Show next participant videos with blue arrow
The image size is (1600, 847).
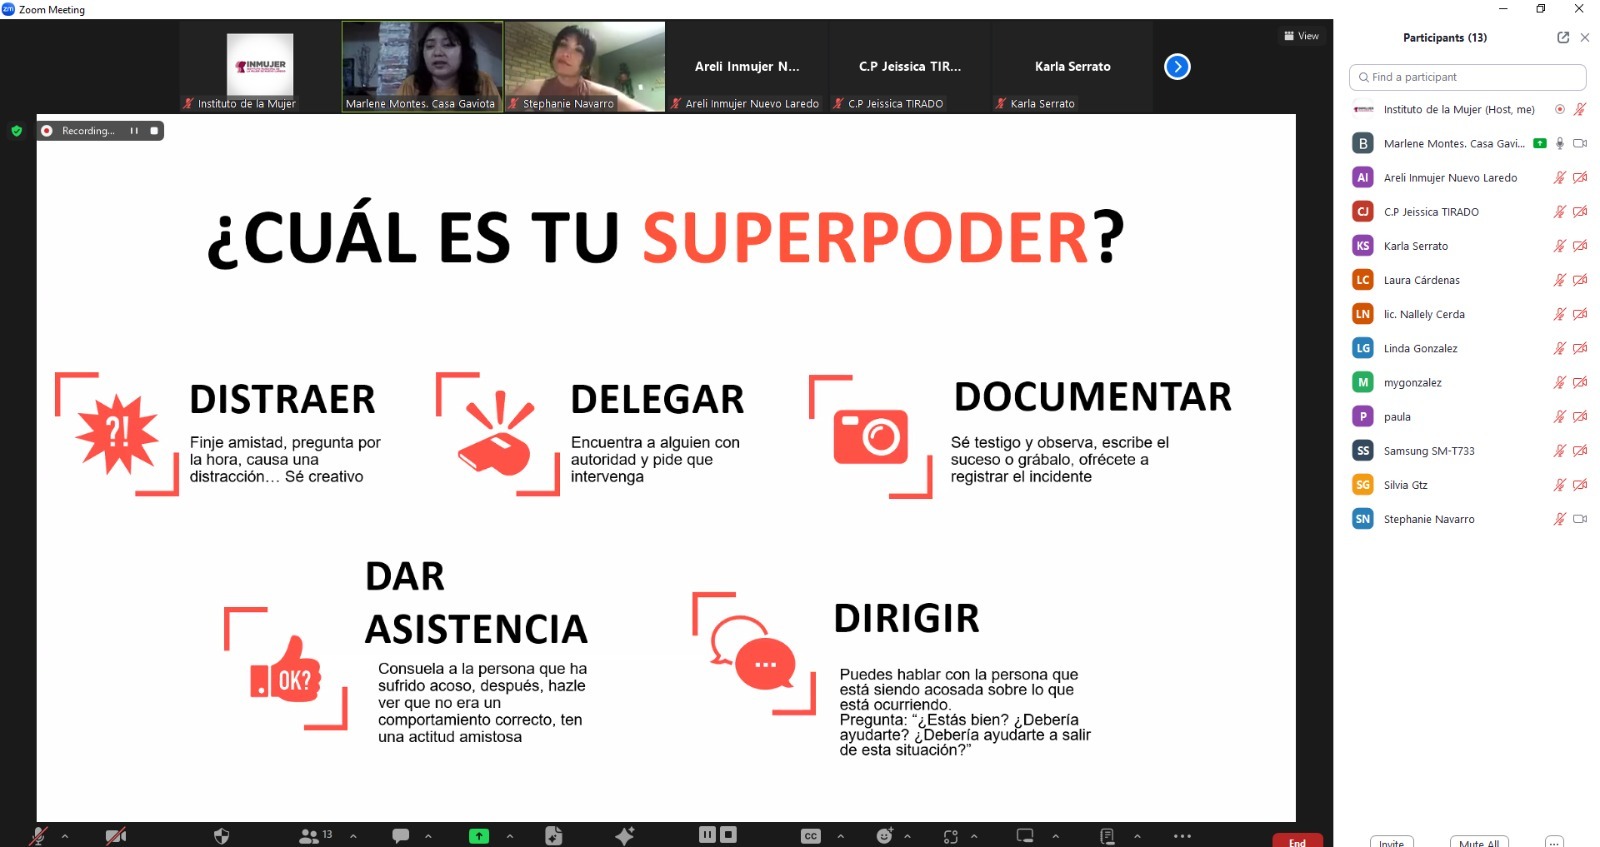tap(1177, 67)
